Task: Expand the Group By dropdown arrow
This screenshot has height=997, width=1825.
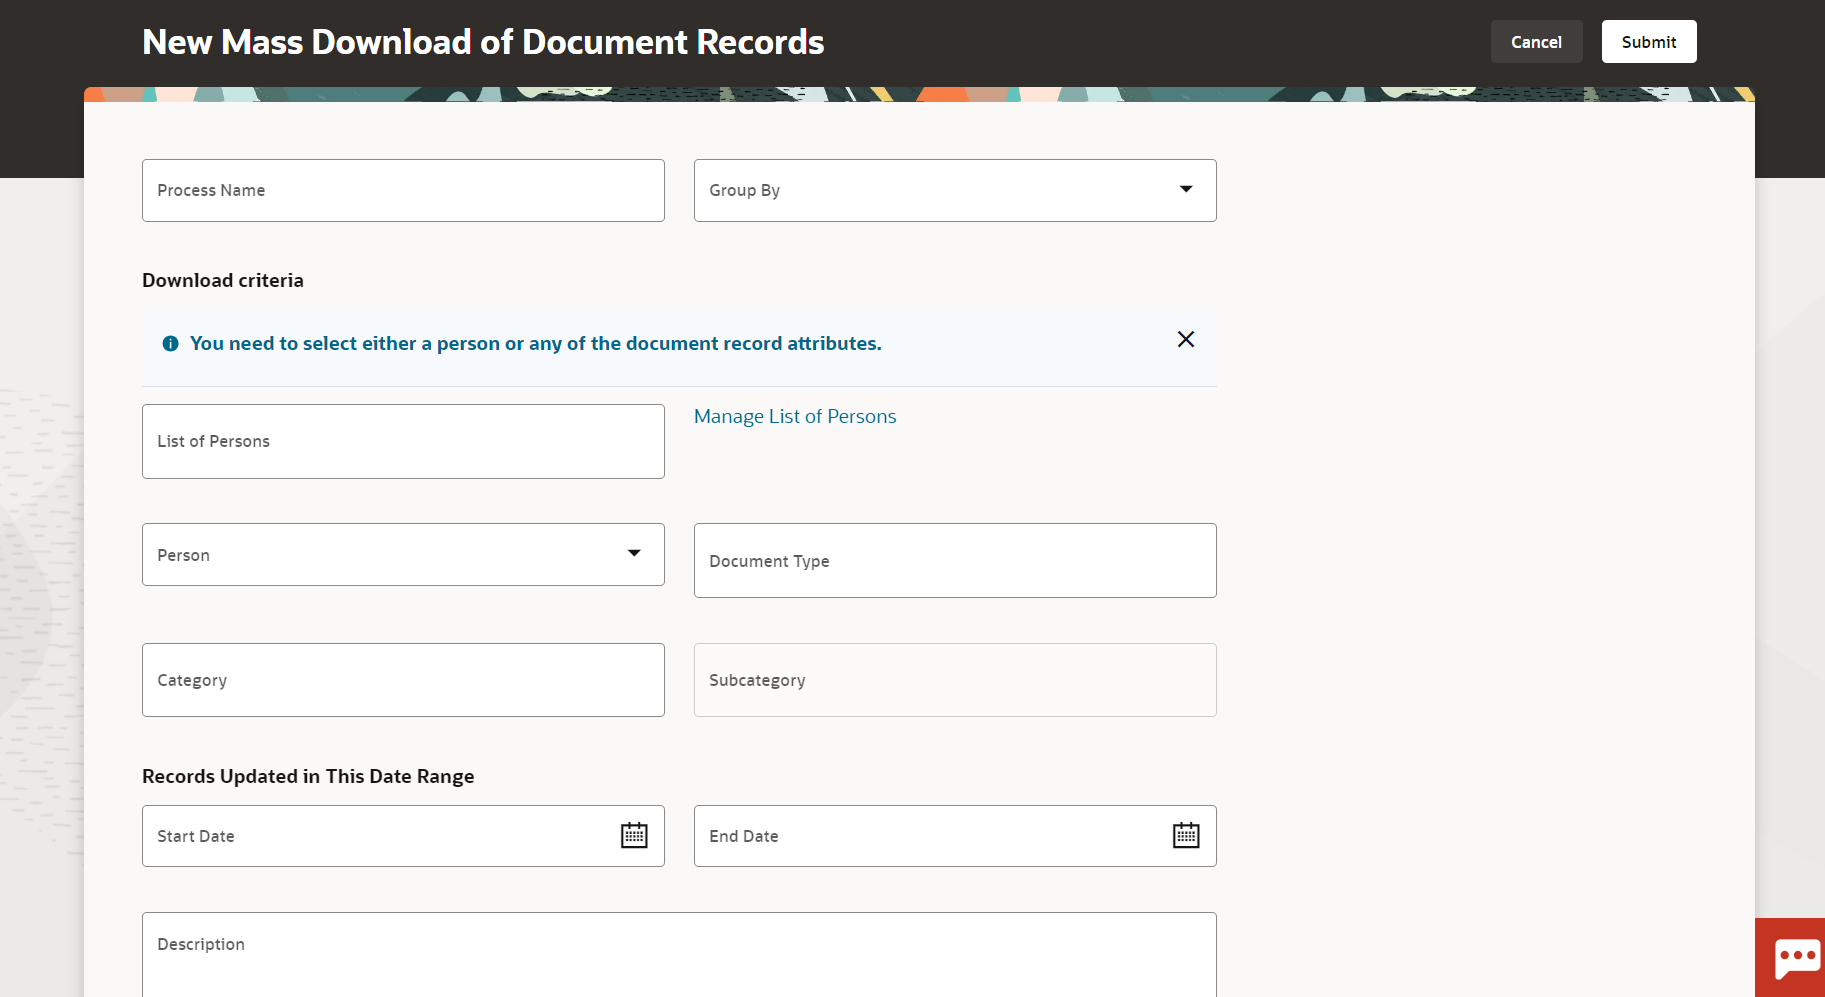Action: 1186,189
